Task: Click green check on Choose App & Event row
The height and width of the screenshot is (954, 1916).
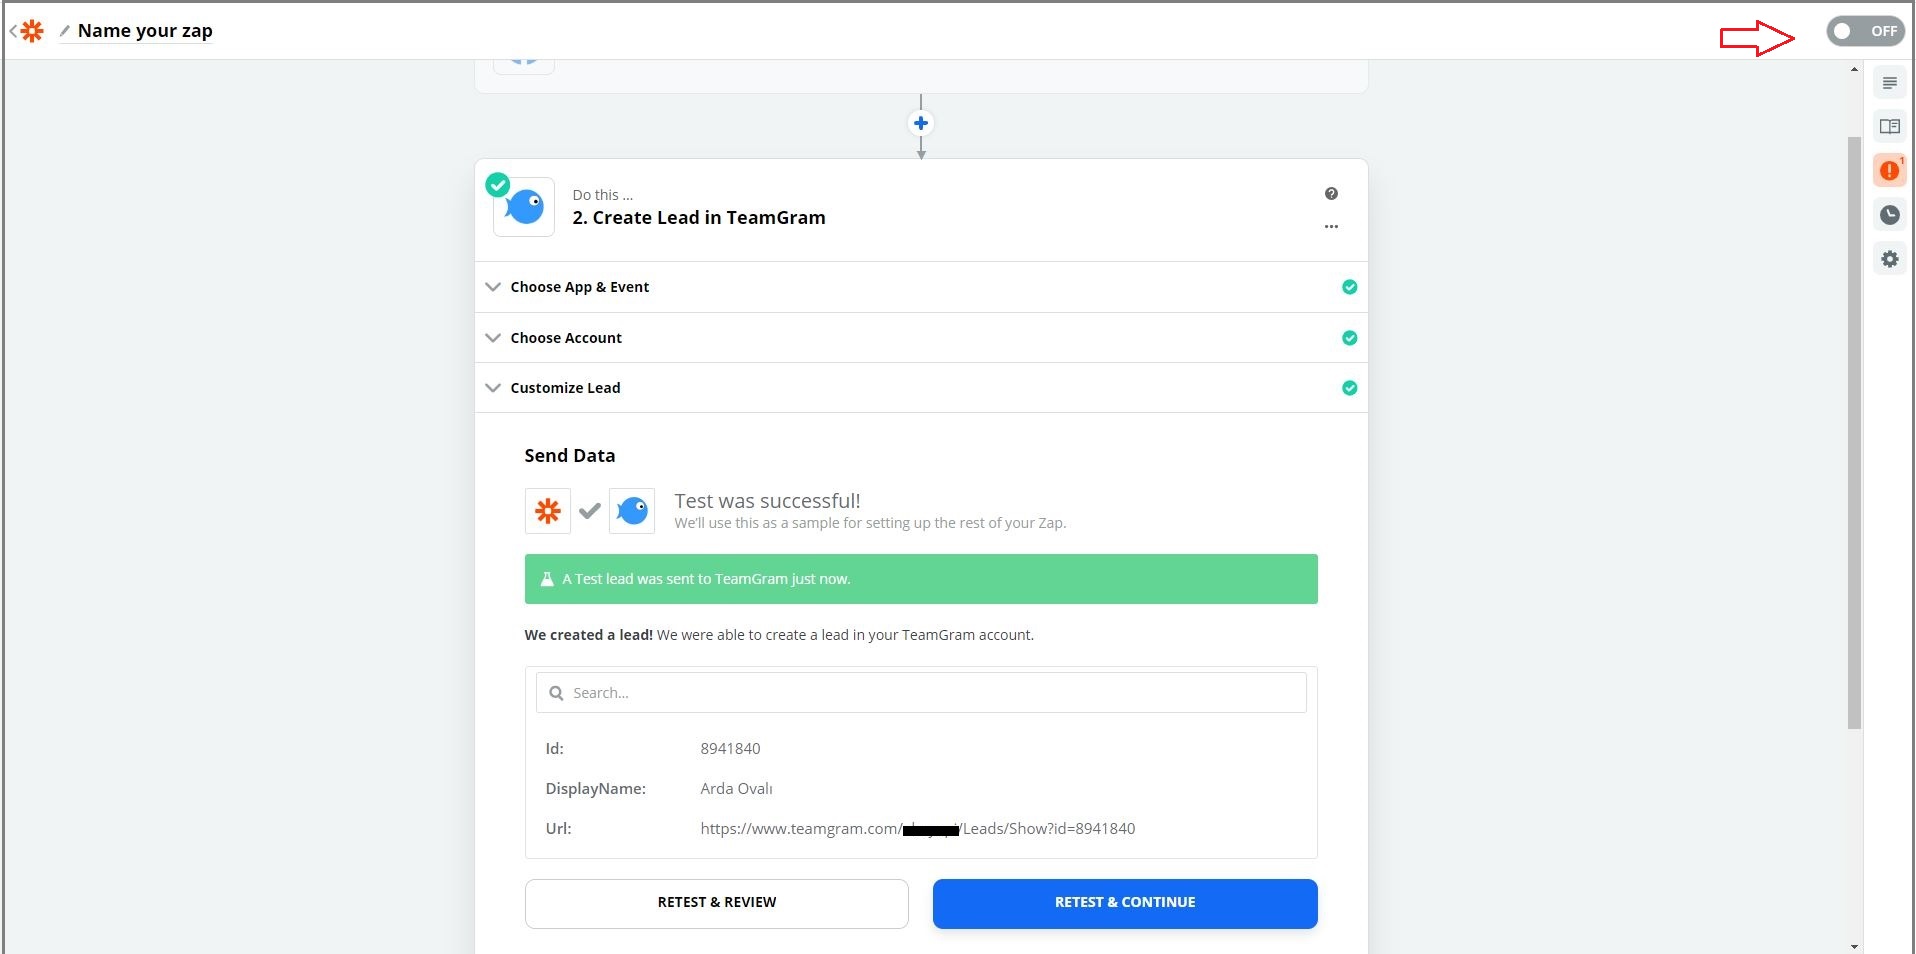Action: pos(1349,287)
